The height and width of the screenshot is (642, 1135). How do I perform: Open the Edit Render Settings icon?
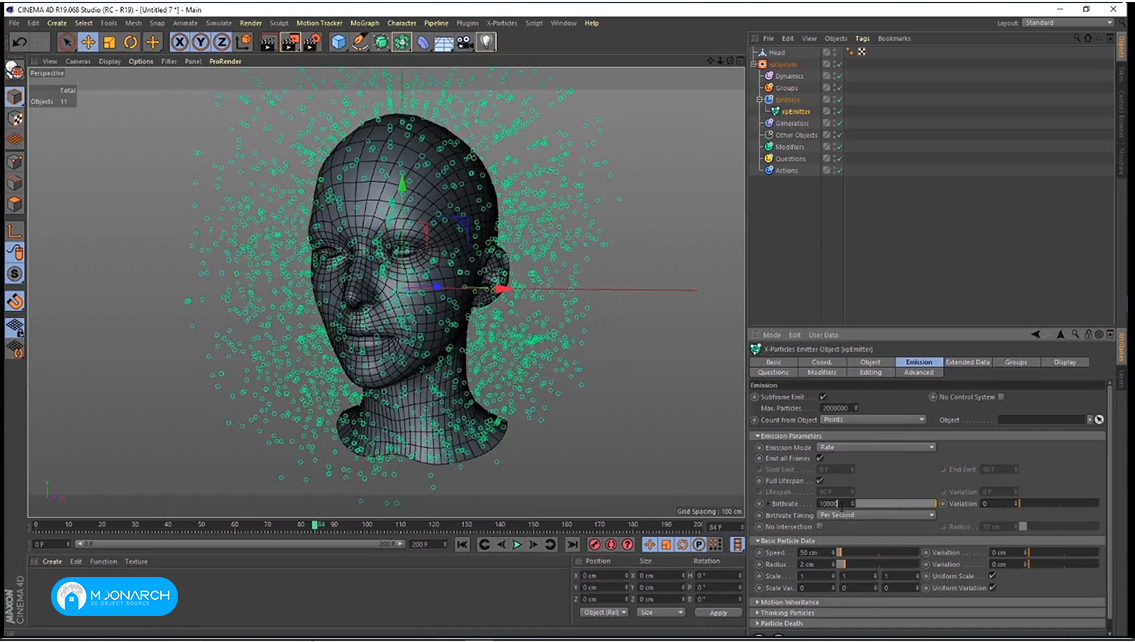tap(311, 42)
